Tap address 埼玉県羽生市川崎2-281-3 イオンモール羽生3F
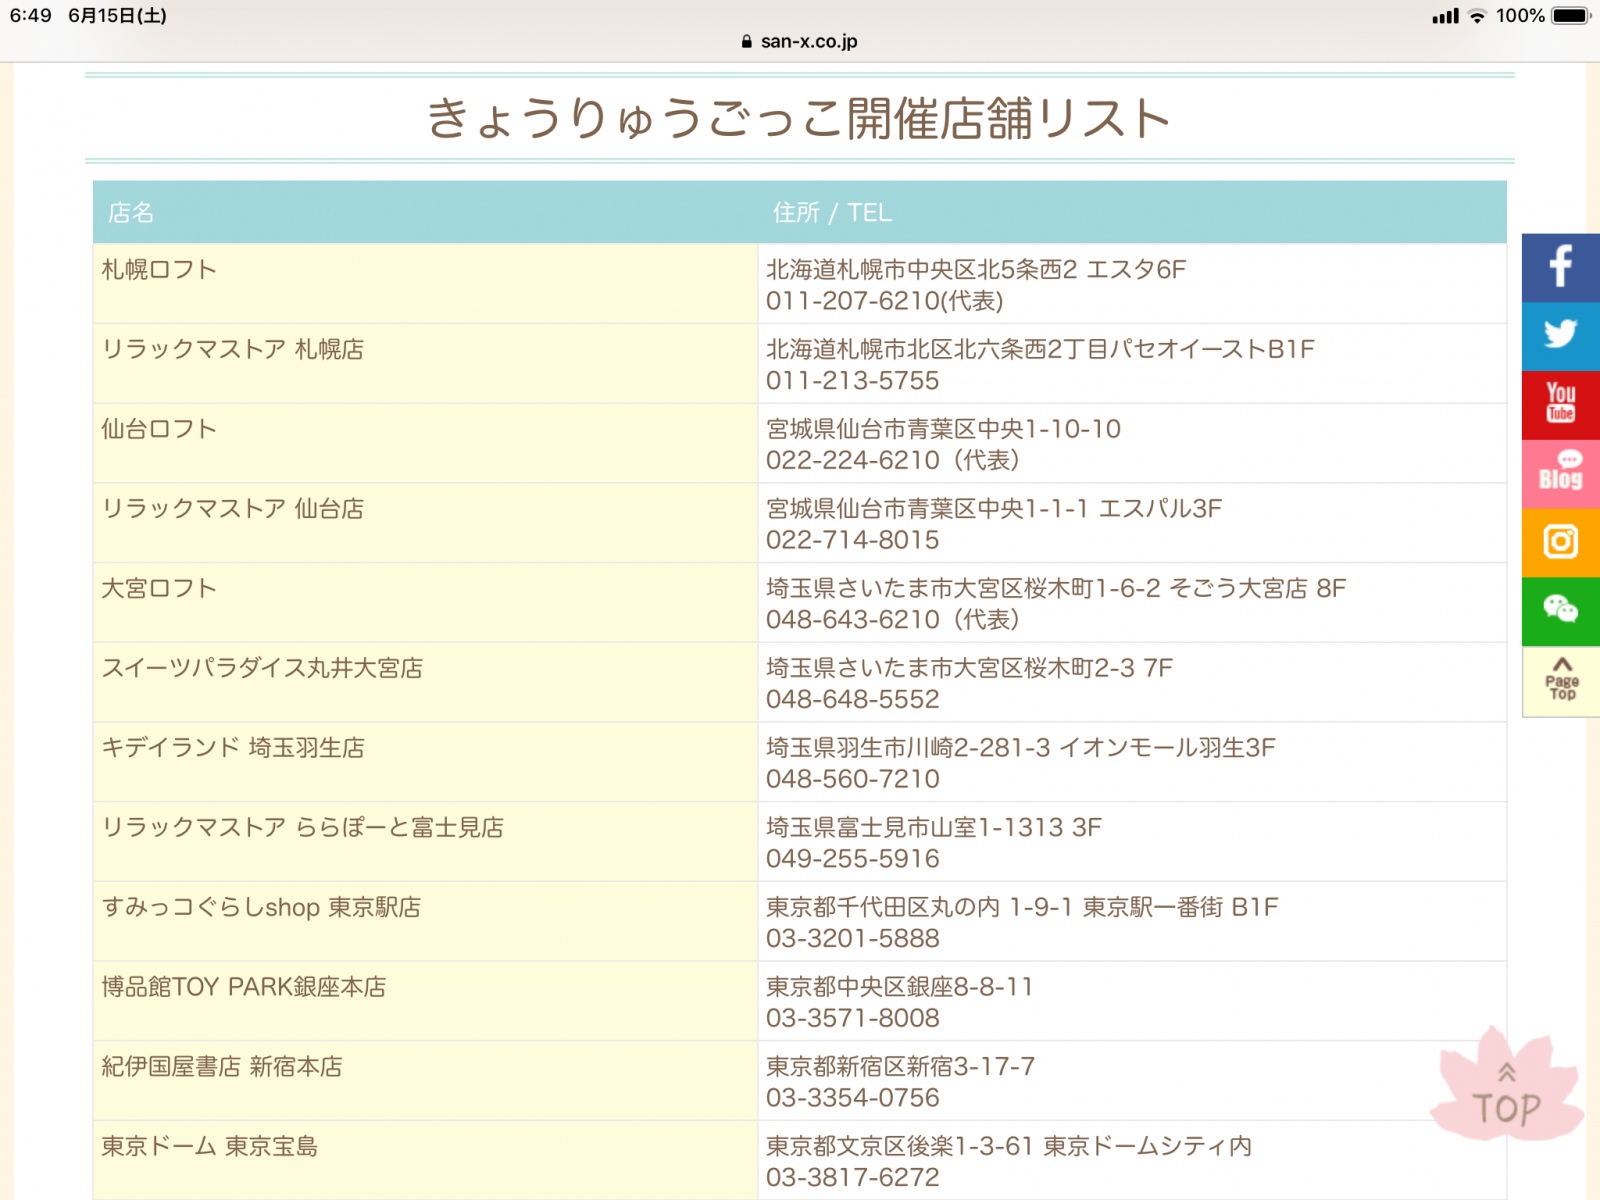Screen dimensions: 1600x1200 [1021, 747]
